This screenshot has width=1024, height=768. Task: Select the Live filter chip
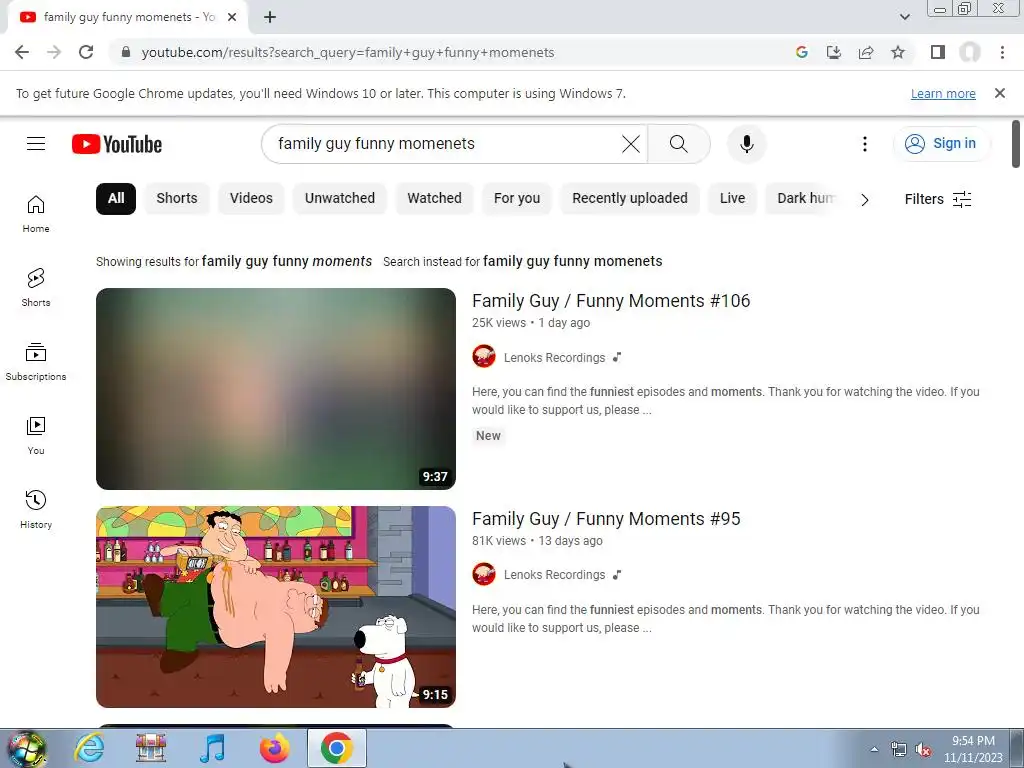click(733, 199)
